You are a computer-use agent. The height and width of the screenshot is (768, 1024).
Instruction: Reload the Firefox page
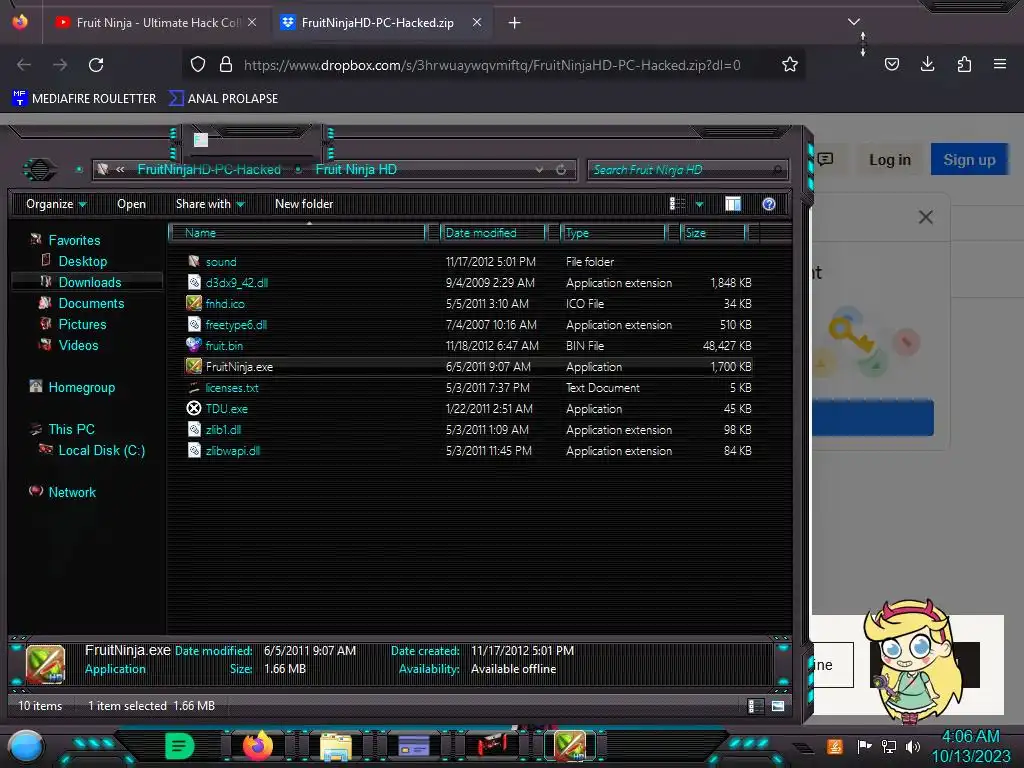pyautogui.click(x=96, y=65)
